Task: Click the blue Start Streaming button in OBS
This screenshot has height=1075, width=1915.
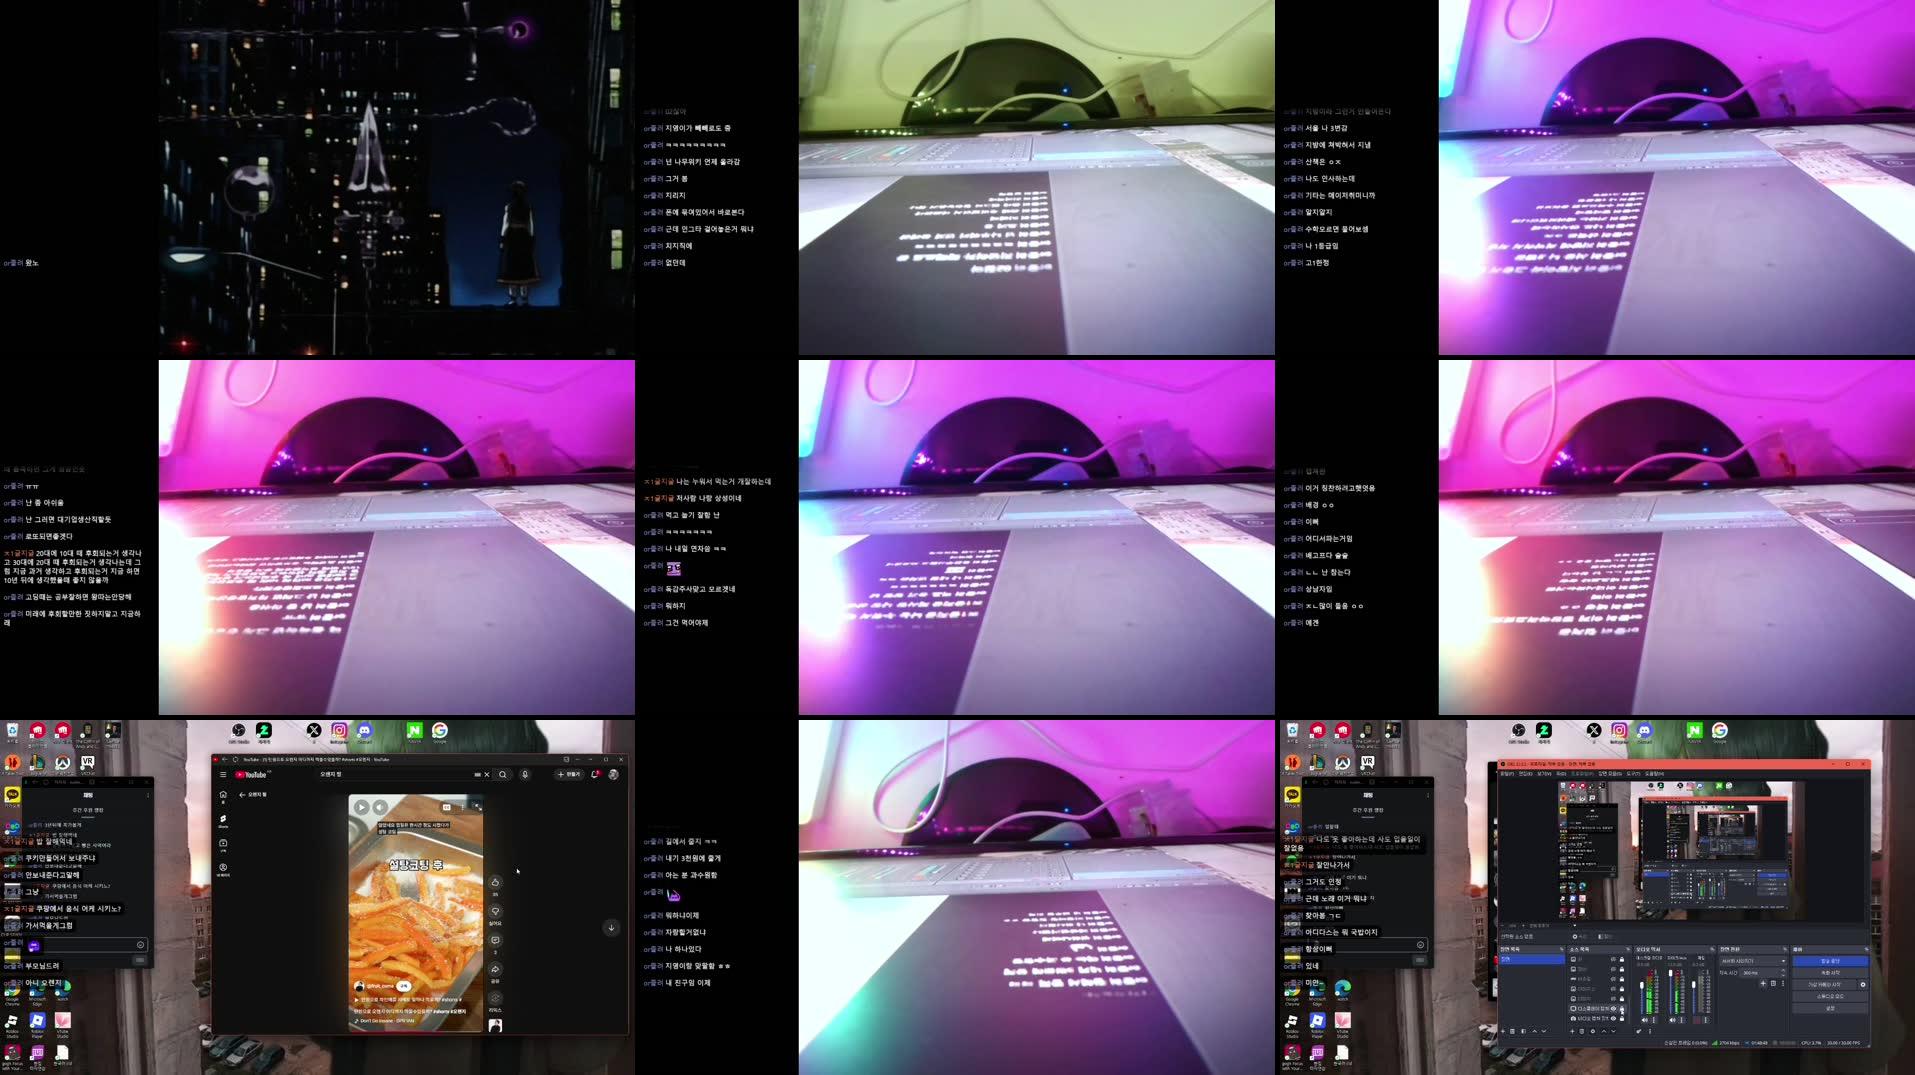Action: [x=1829, y=960]
